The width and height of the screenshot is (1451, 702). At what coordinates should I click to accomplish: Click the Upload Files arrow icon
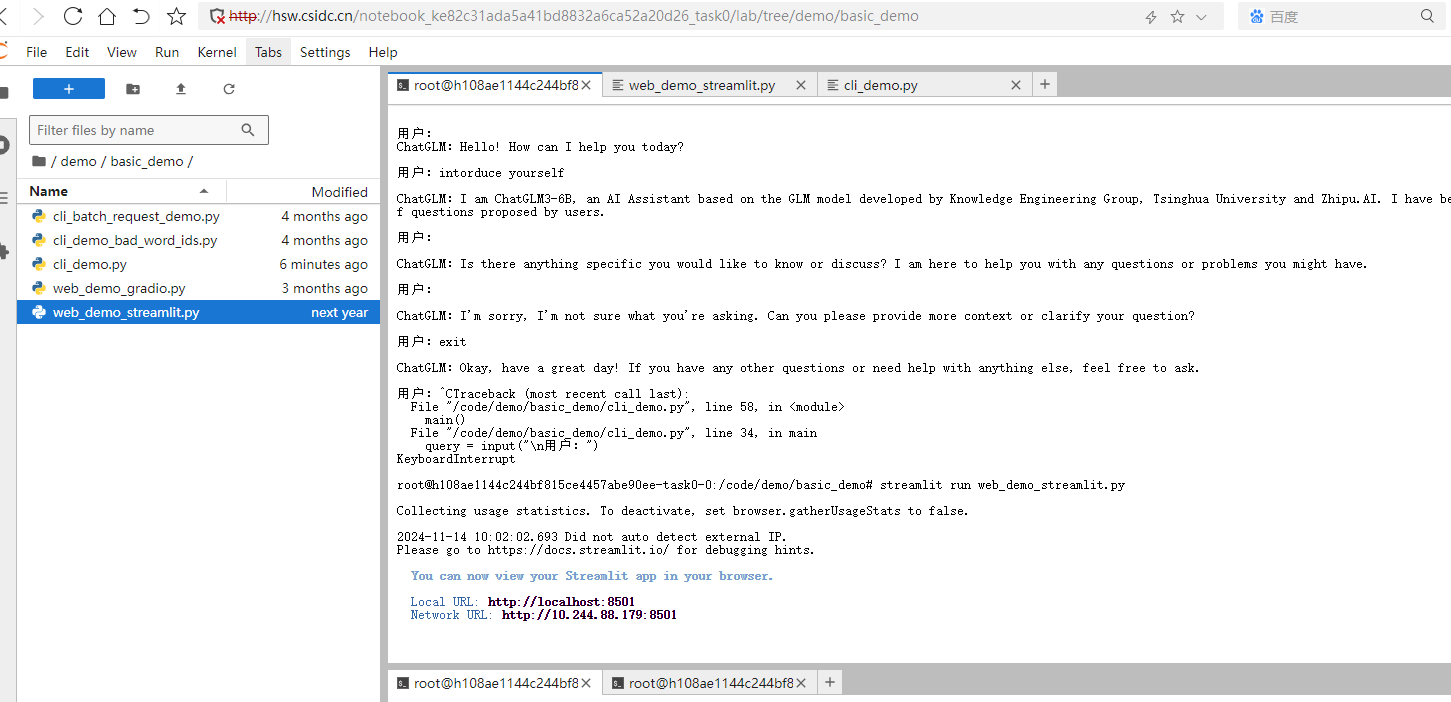[181, 89]
